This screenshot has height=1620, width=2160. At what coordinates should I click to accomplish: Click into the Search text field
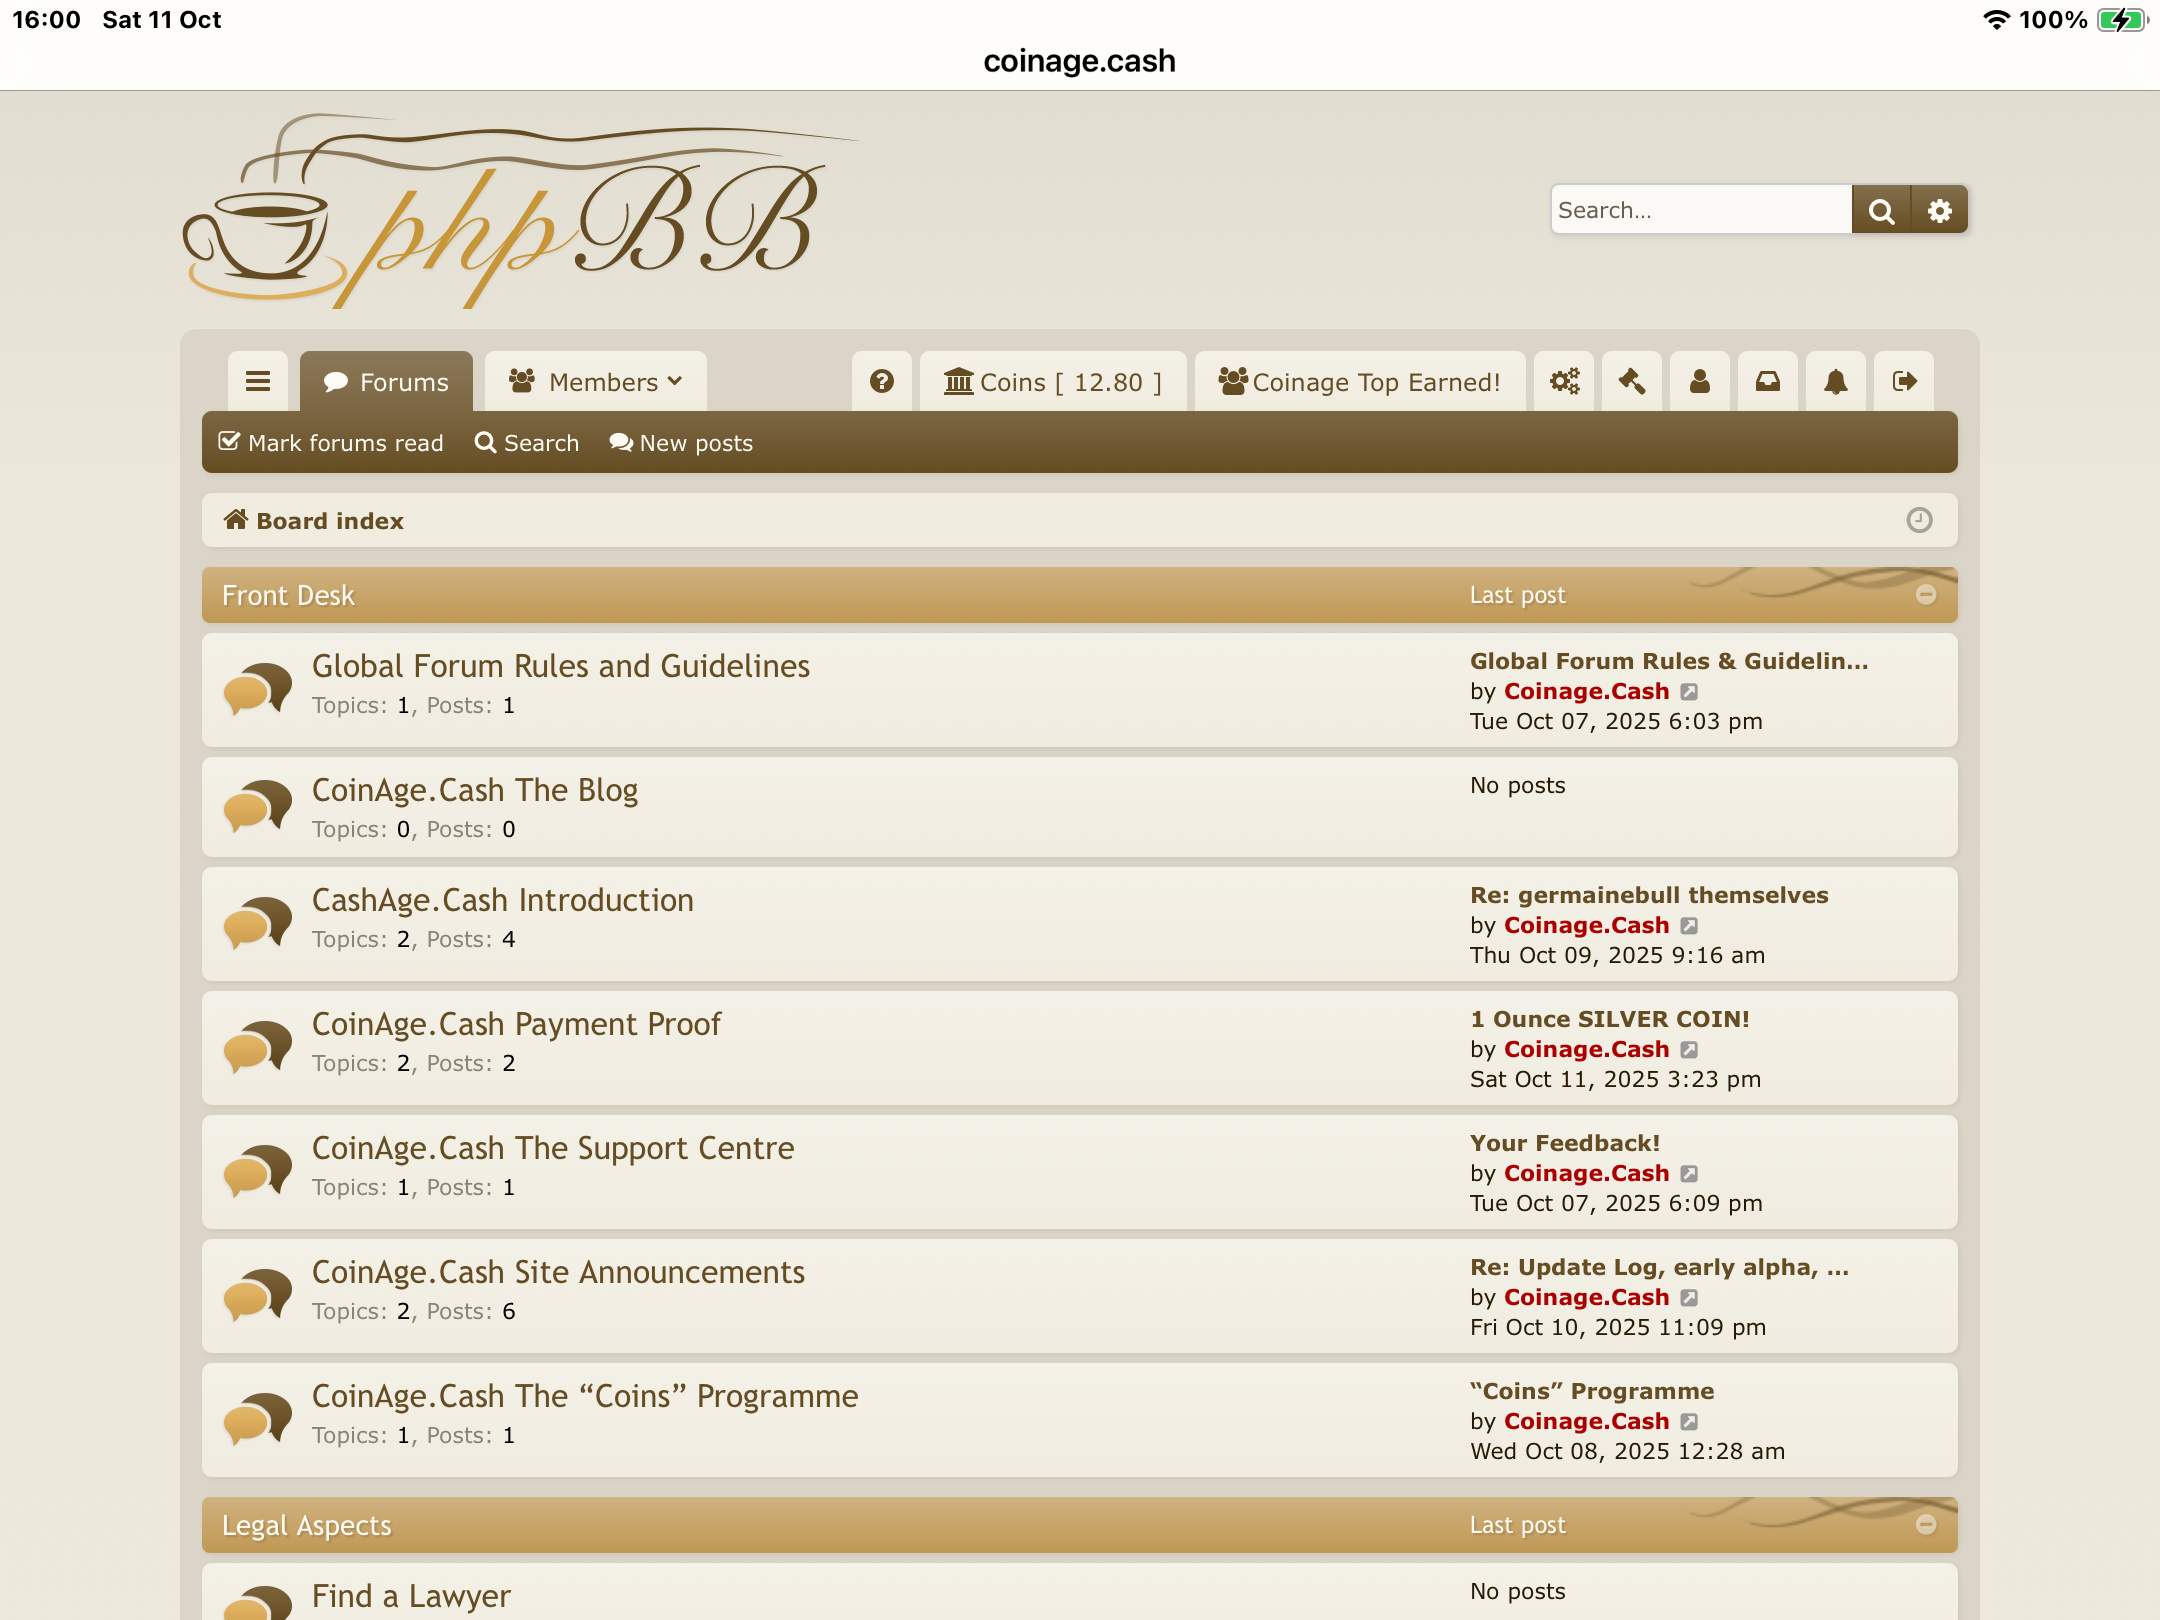coord(1700,210)
